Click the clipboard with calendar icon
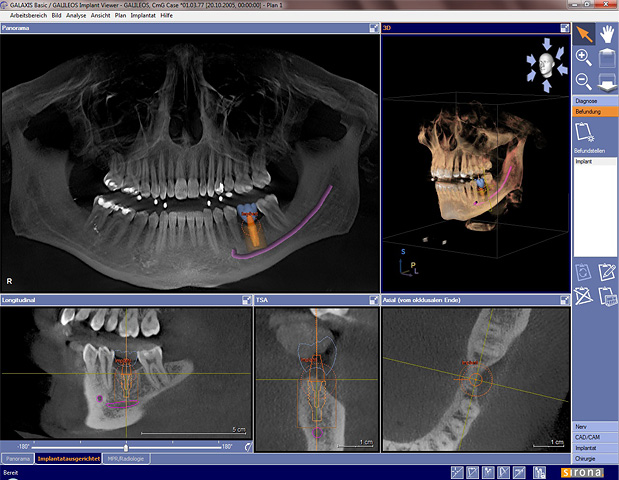 pyautogui.click(x=608, y=296)
